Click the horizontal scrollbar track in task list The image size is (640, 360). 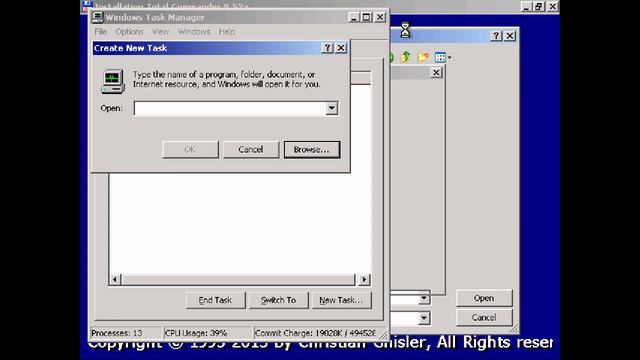[239, 280]
